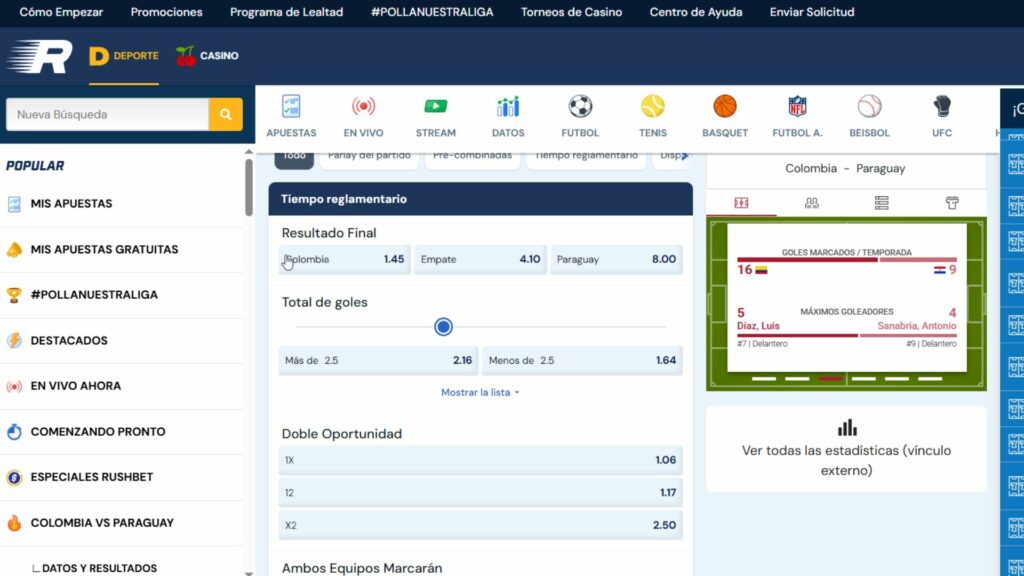The width and height of the screenshot is (1024, 576).
Task: Click Diaz, Luis top scorer name
Action: pos(758,326)
